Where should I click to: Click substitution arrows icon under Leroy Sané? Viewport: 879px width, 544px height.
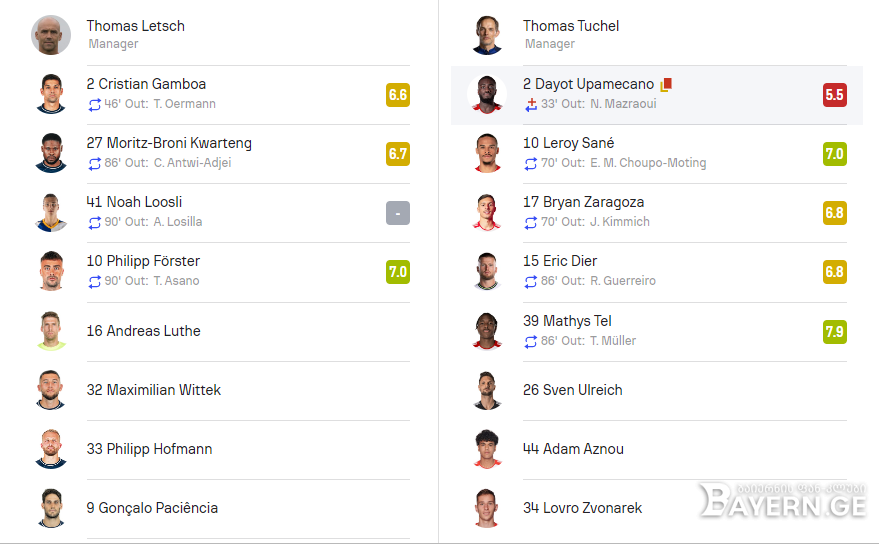tap(531, 164)
